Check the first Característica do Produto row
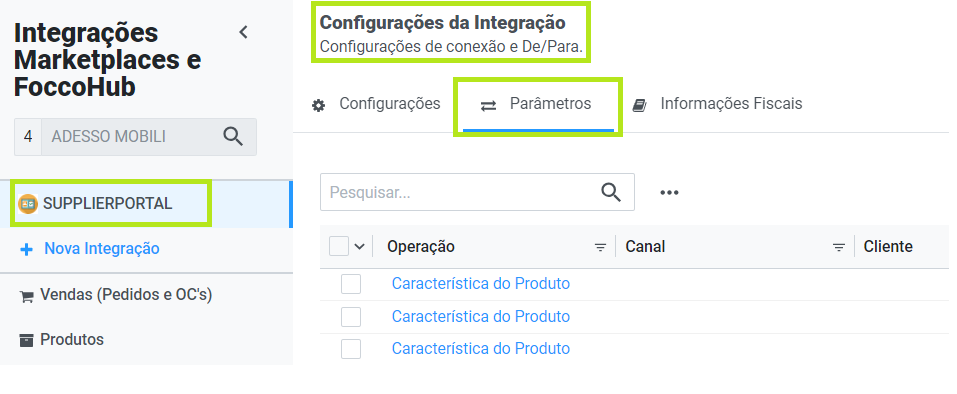The image size is (957, 394). [x=351, y=284]
